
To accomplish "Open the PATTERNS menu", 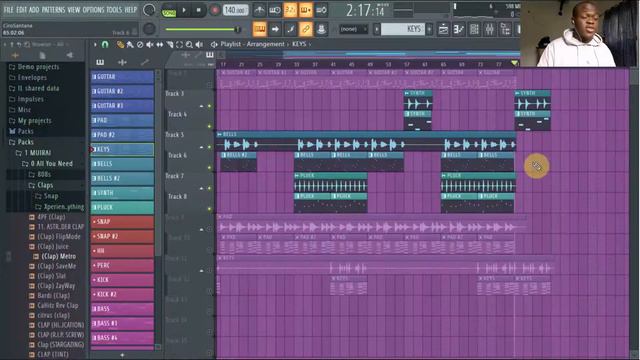I will (53, 9).
